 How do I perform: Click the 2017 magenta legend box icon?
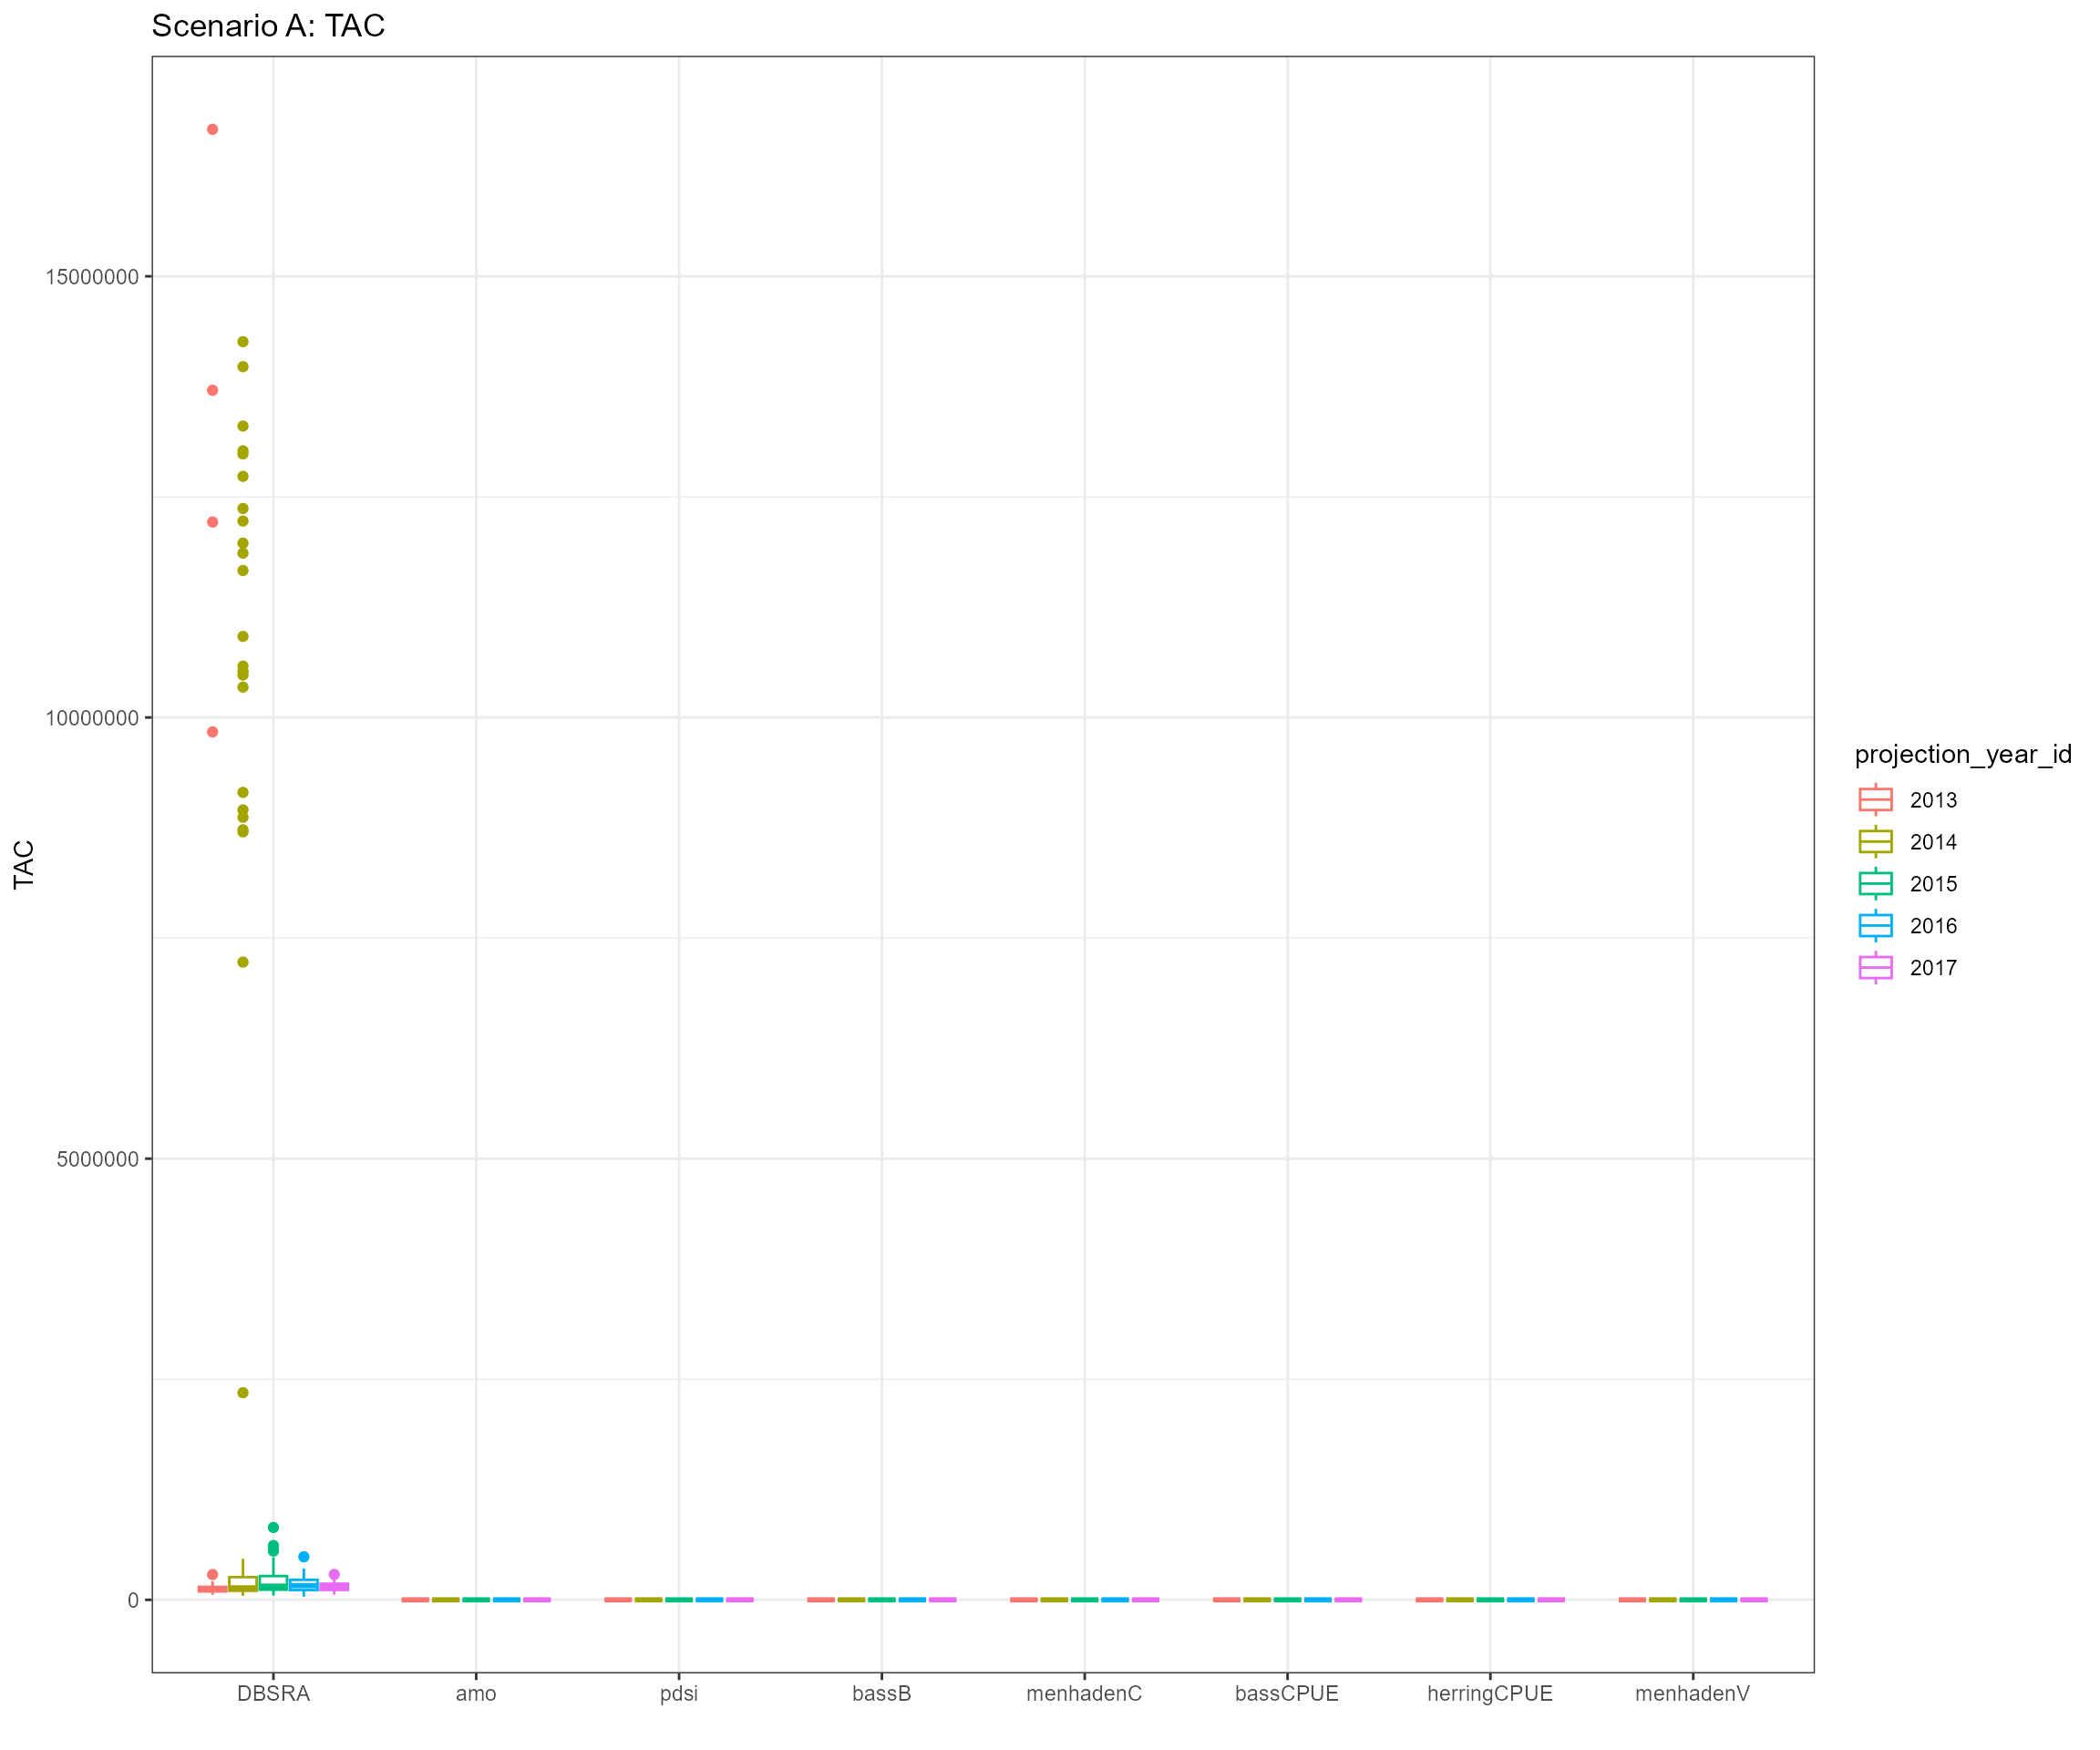coord(1876,968)
